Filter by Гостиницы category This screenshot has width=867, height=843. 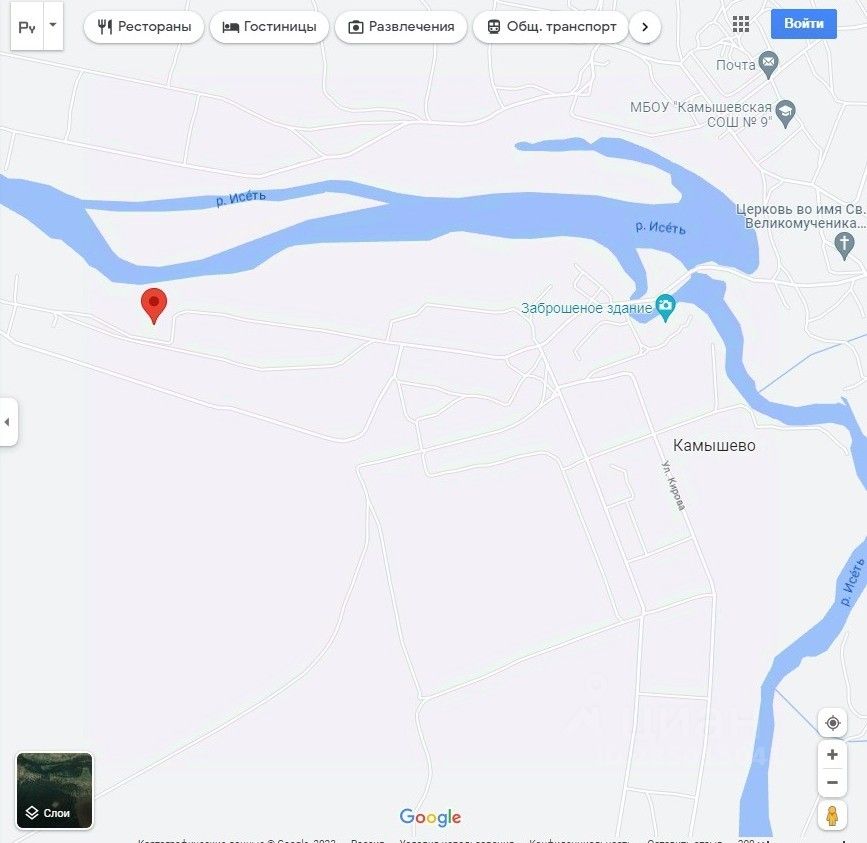(x=269, y=27)
